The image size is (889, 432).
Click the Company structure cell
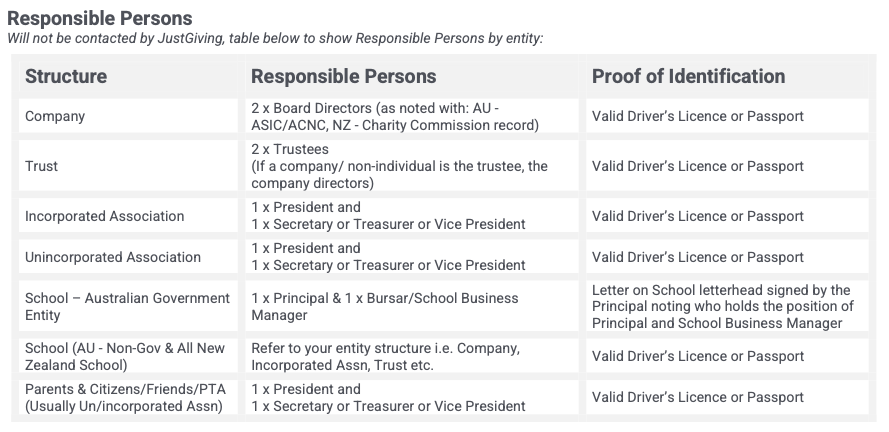[x=128, y=116]
